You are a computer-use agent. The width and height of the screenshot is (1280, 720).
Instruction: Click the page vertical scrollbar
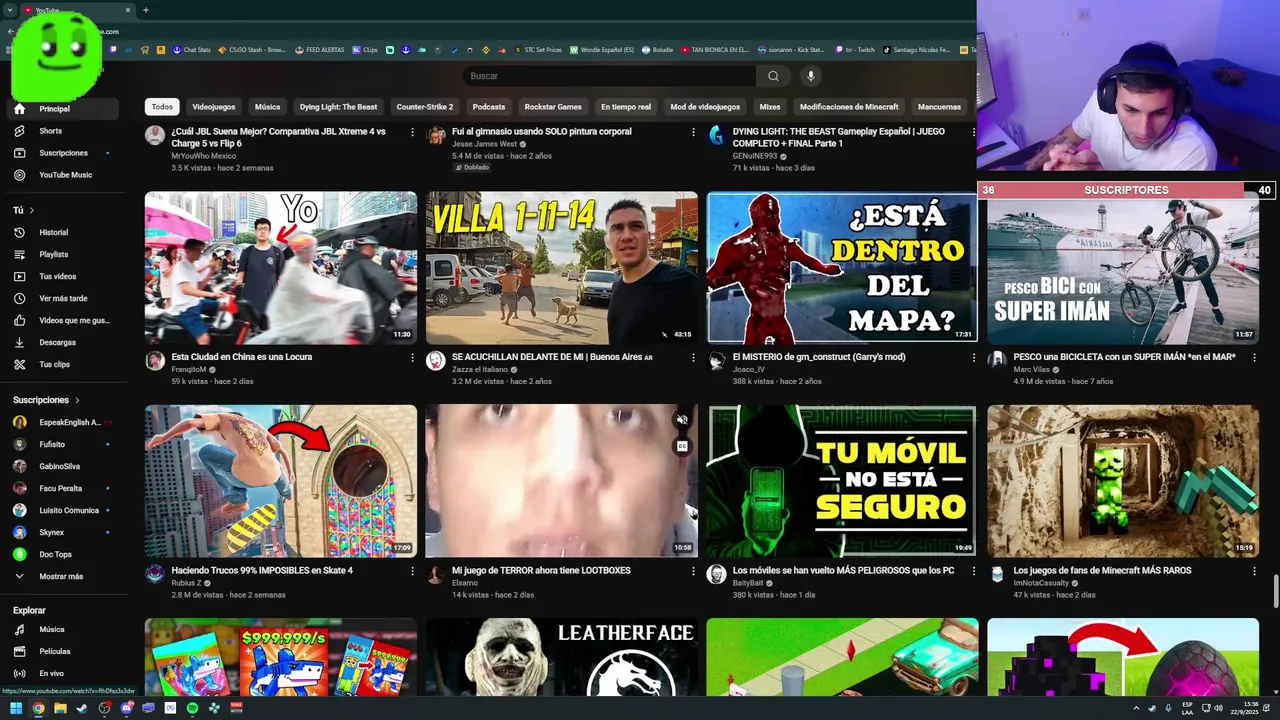[x=1274, y=591]
